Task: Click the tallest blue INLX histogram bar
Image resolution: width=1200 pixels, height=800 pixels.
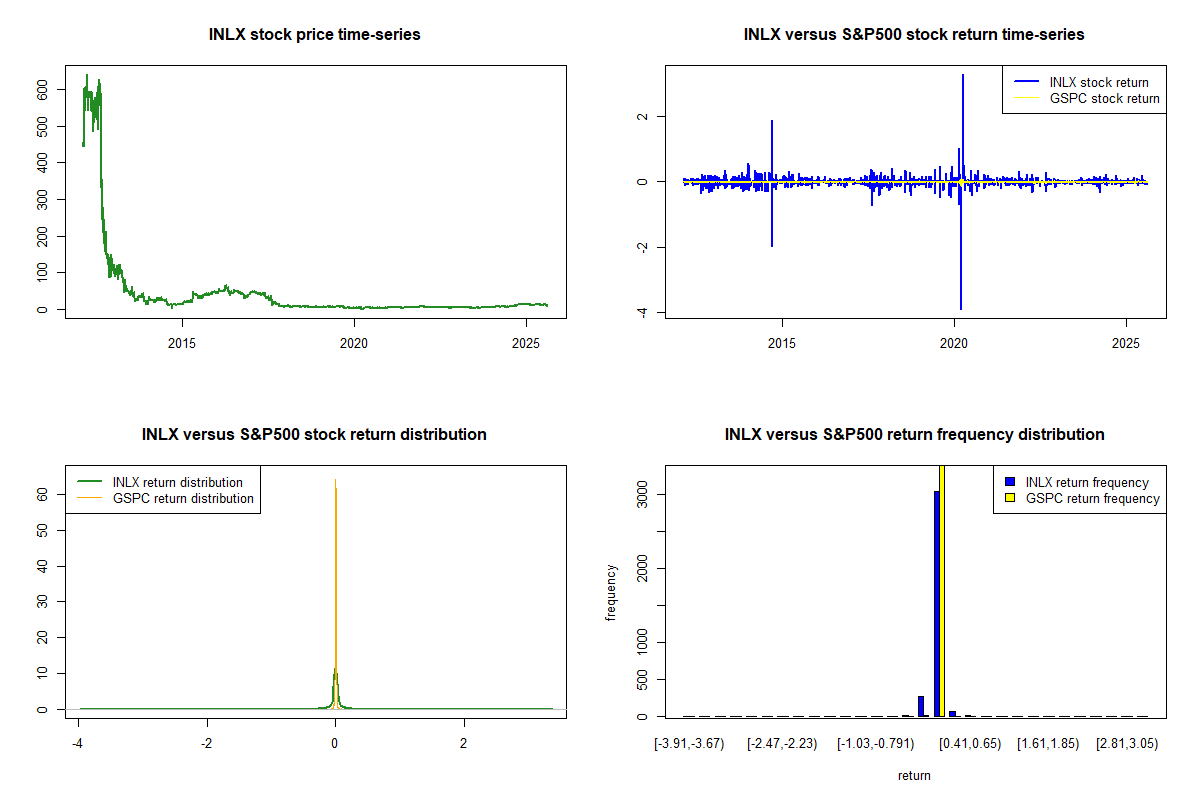Action: pos(937,603)
